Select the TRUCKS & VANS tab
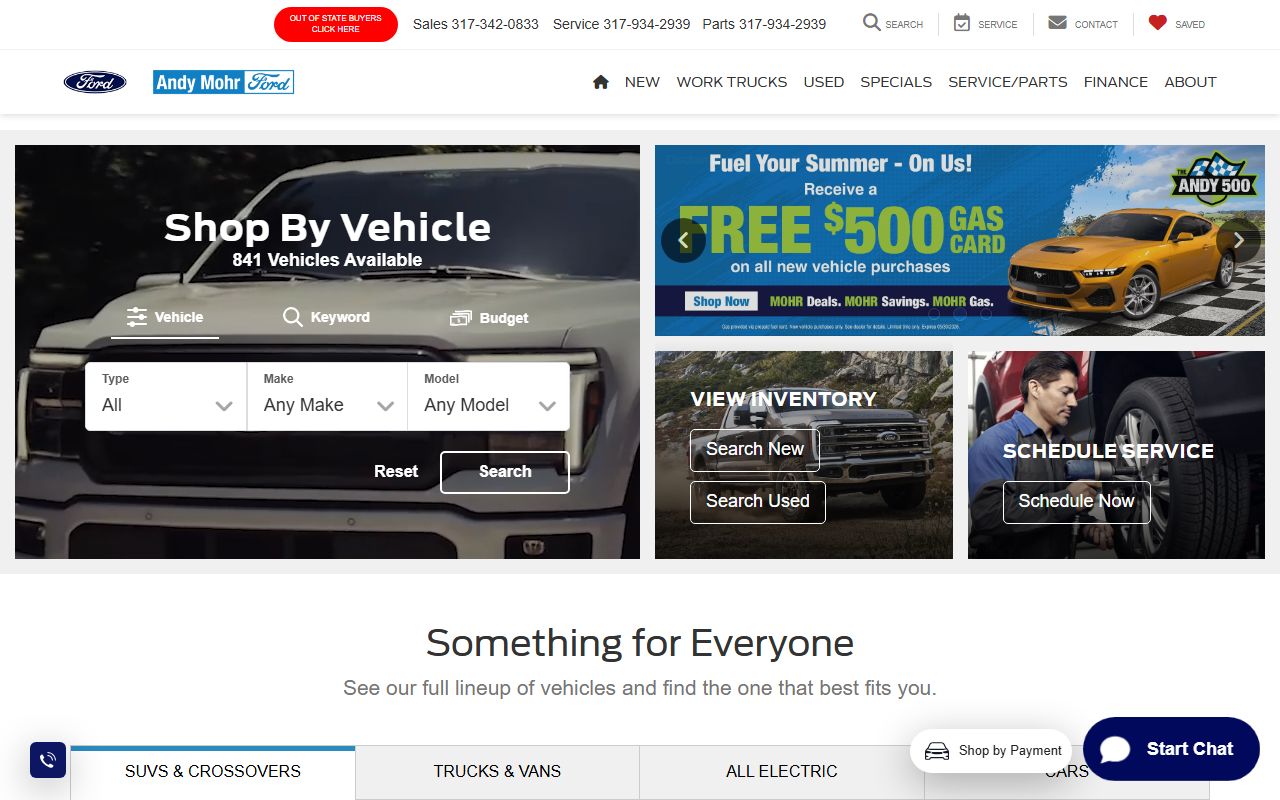The height and width of the screenshot is (800, 1280). pyautogui.click(x=497, y=772)
